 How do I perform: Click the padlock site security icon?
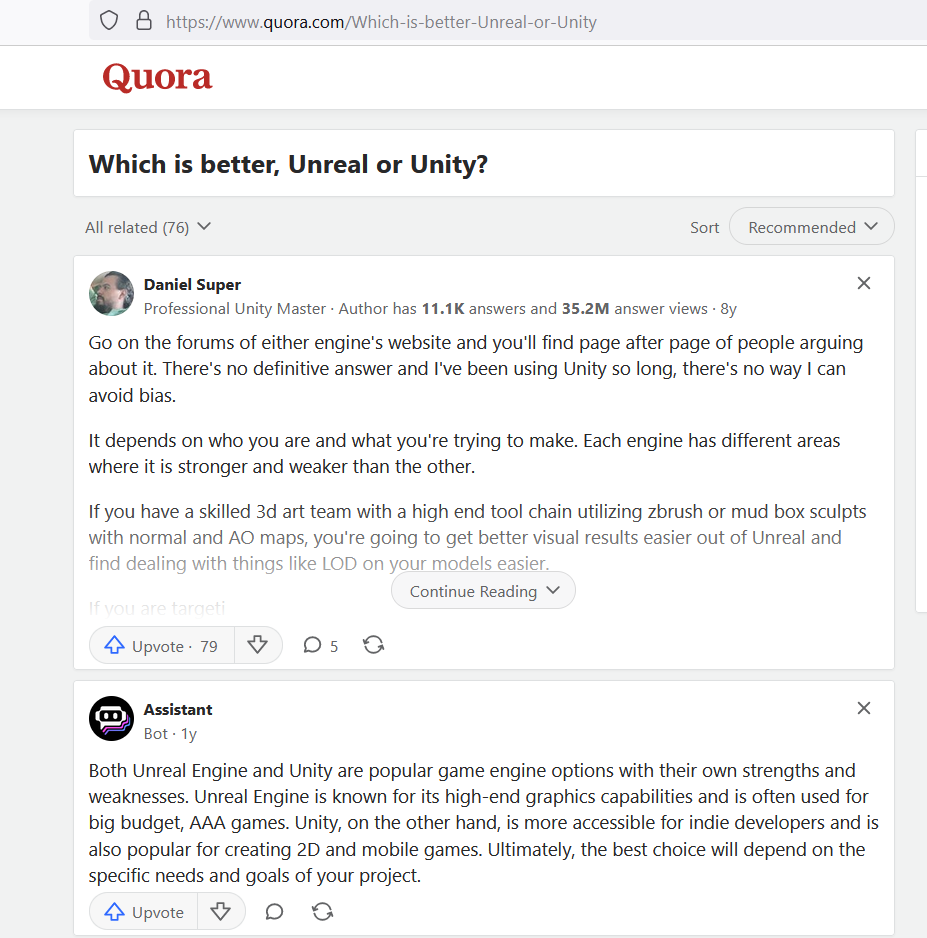coord(143,21)
